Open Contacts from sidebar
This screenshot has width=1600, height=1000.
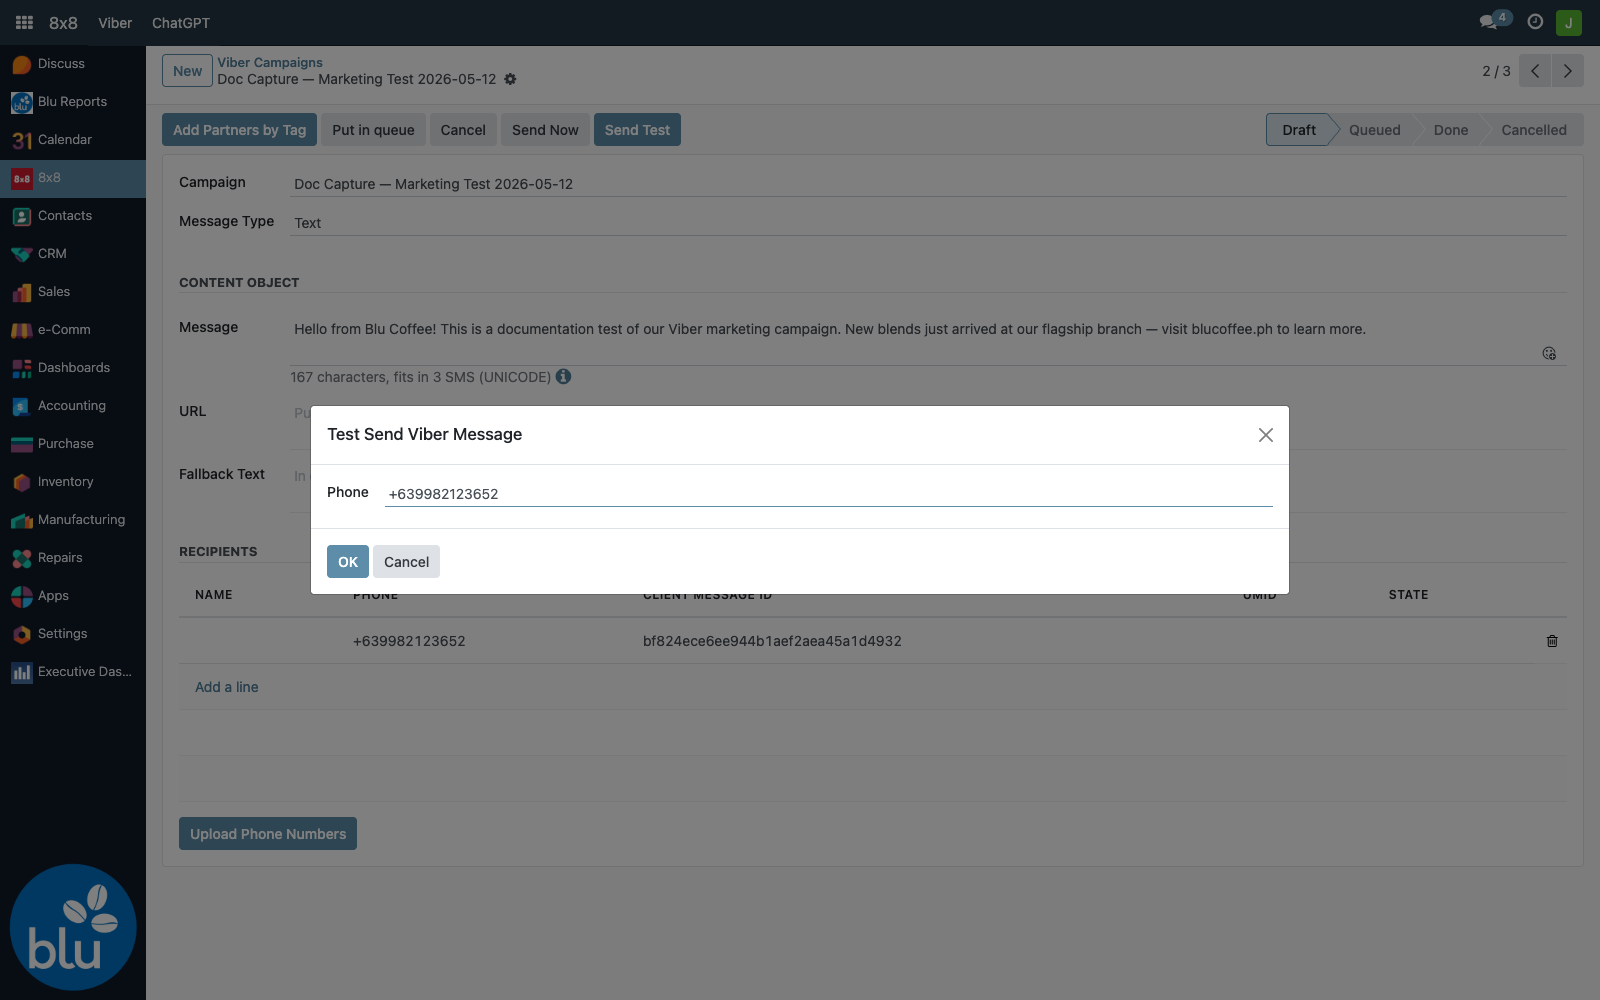coord(73,216)
